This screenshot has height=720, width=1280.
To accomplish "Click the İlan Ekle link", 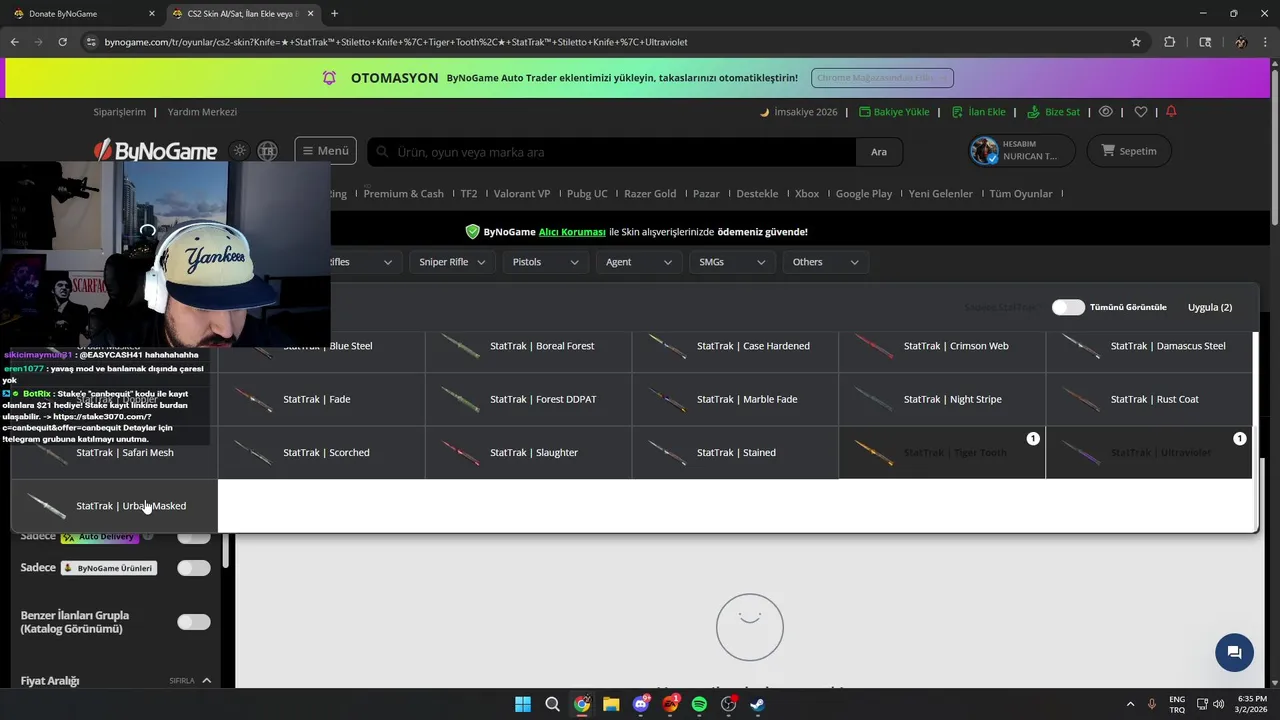I will (x=979, y=112).
